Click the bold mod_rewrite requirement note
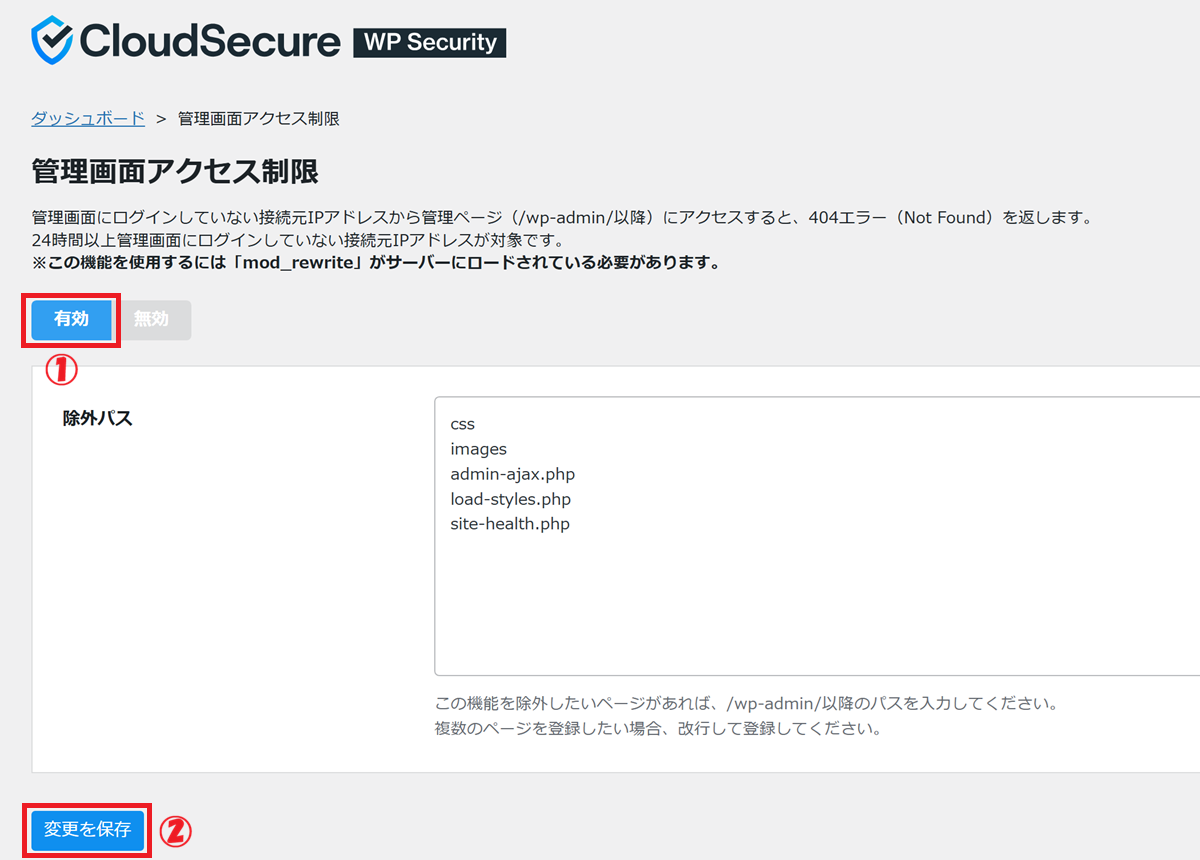1200x860 pixels. (x=376, y=264)
